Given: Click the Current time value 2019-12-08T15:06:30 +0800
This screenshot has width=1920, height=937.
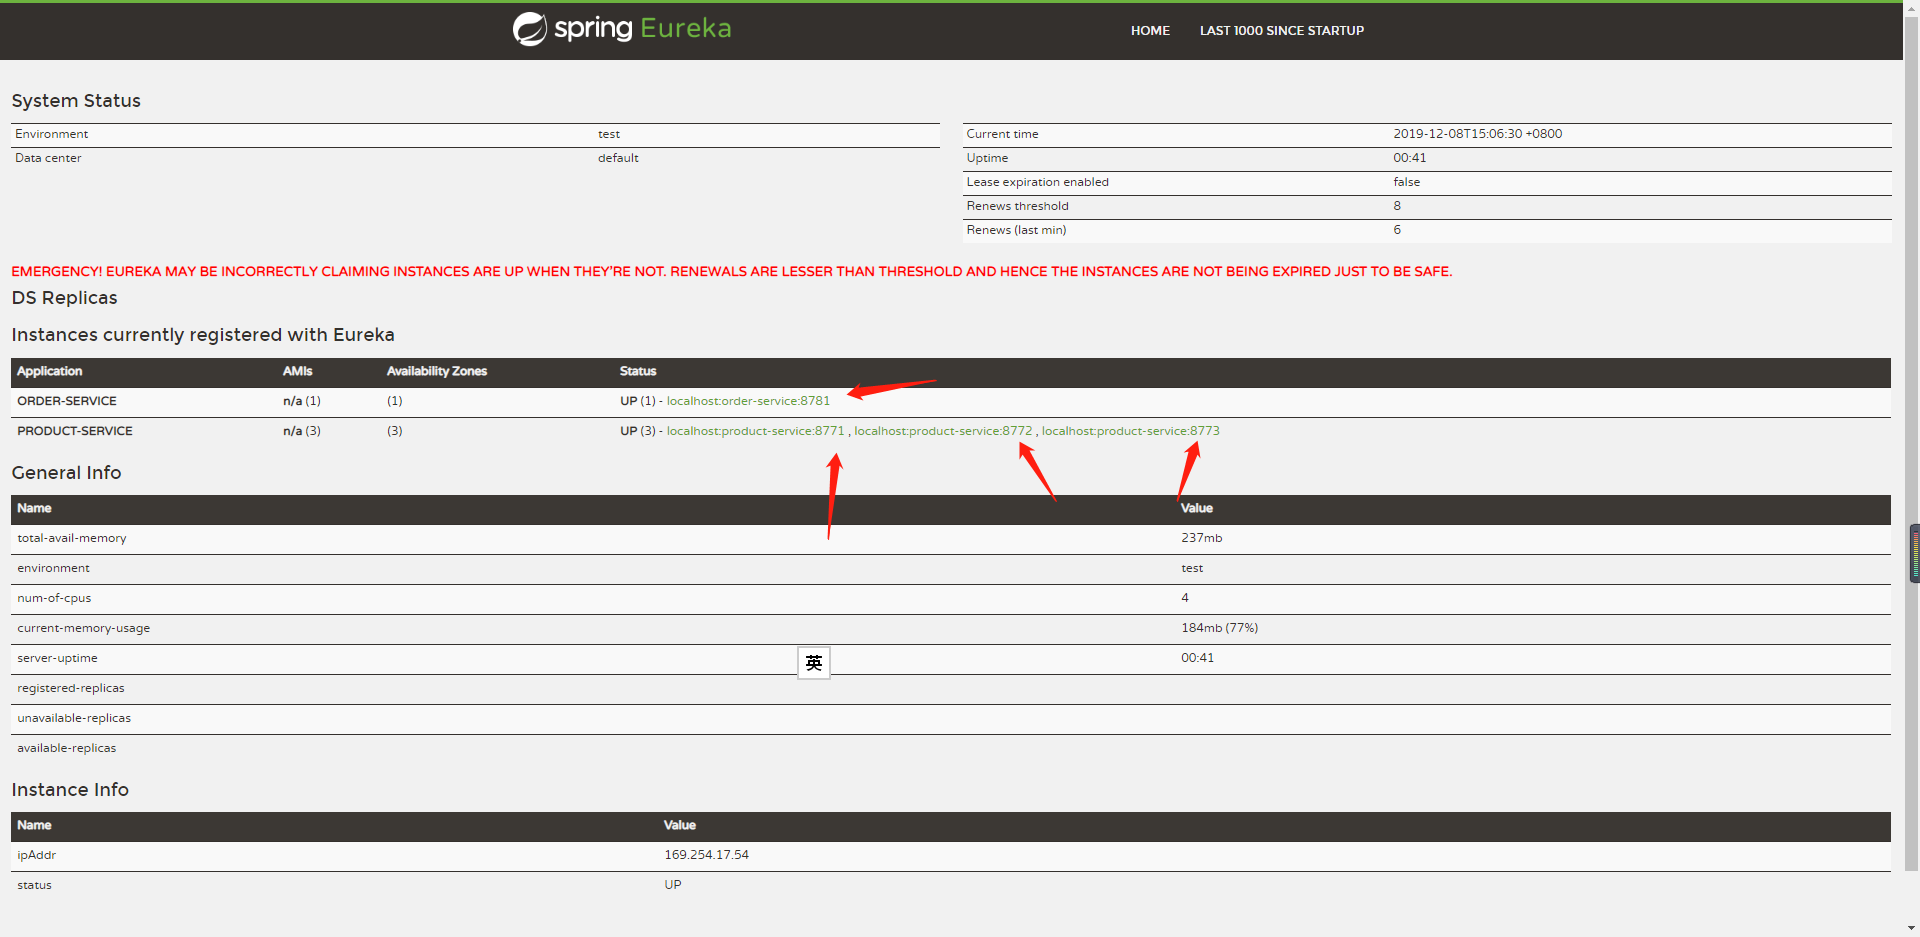Looking at the screenshot, I should [x=1478, y=134].
